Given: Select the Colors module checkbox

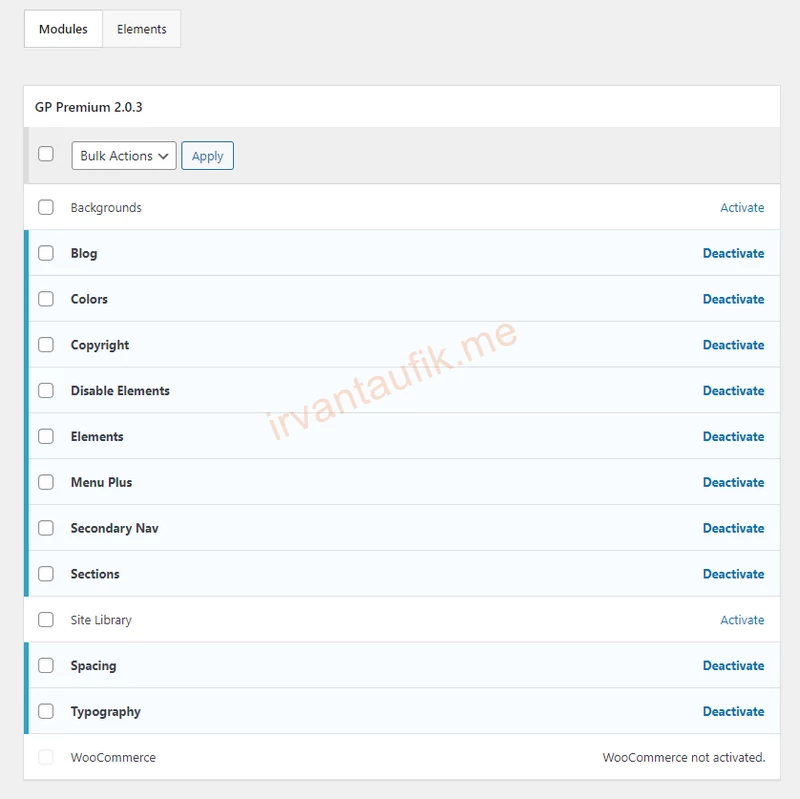Looking at the screenshot, I should (46, 299).
